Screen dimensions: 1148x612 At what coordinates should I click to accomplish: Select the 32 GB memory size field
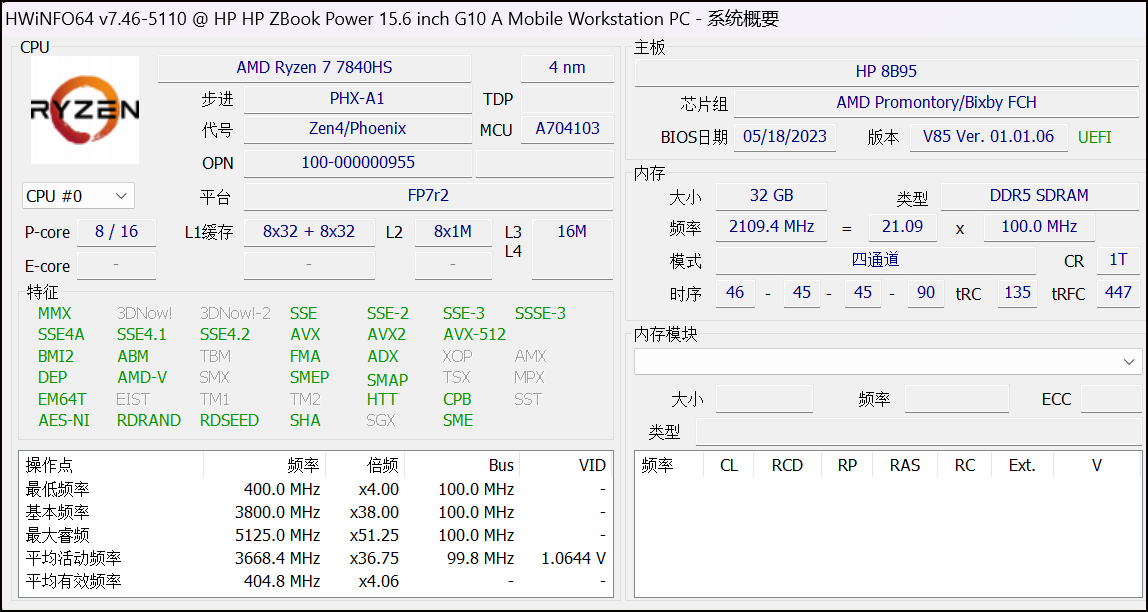click(771, 196)
